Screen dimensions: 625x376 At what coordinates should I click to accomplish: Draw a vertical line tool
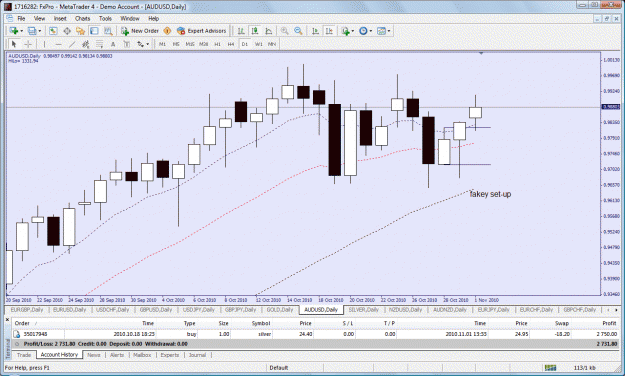[44, 44]
